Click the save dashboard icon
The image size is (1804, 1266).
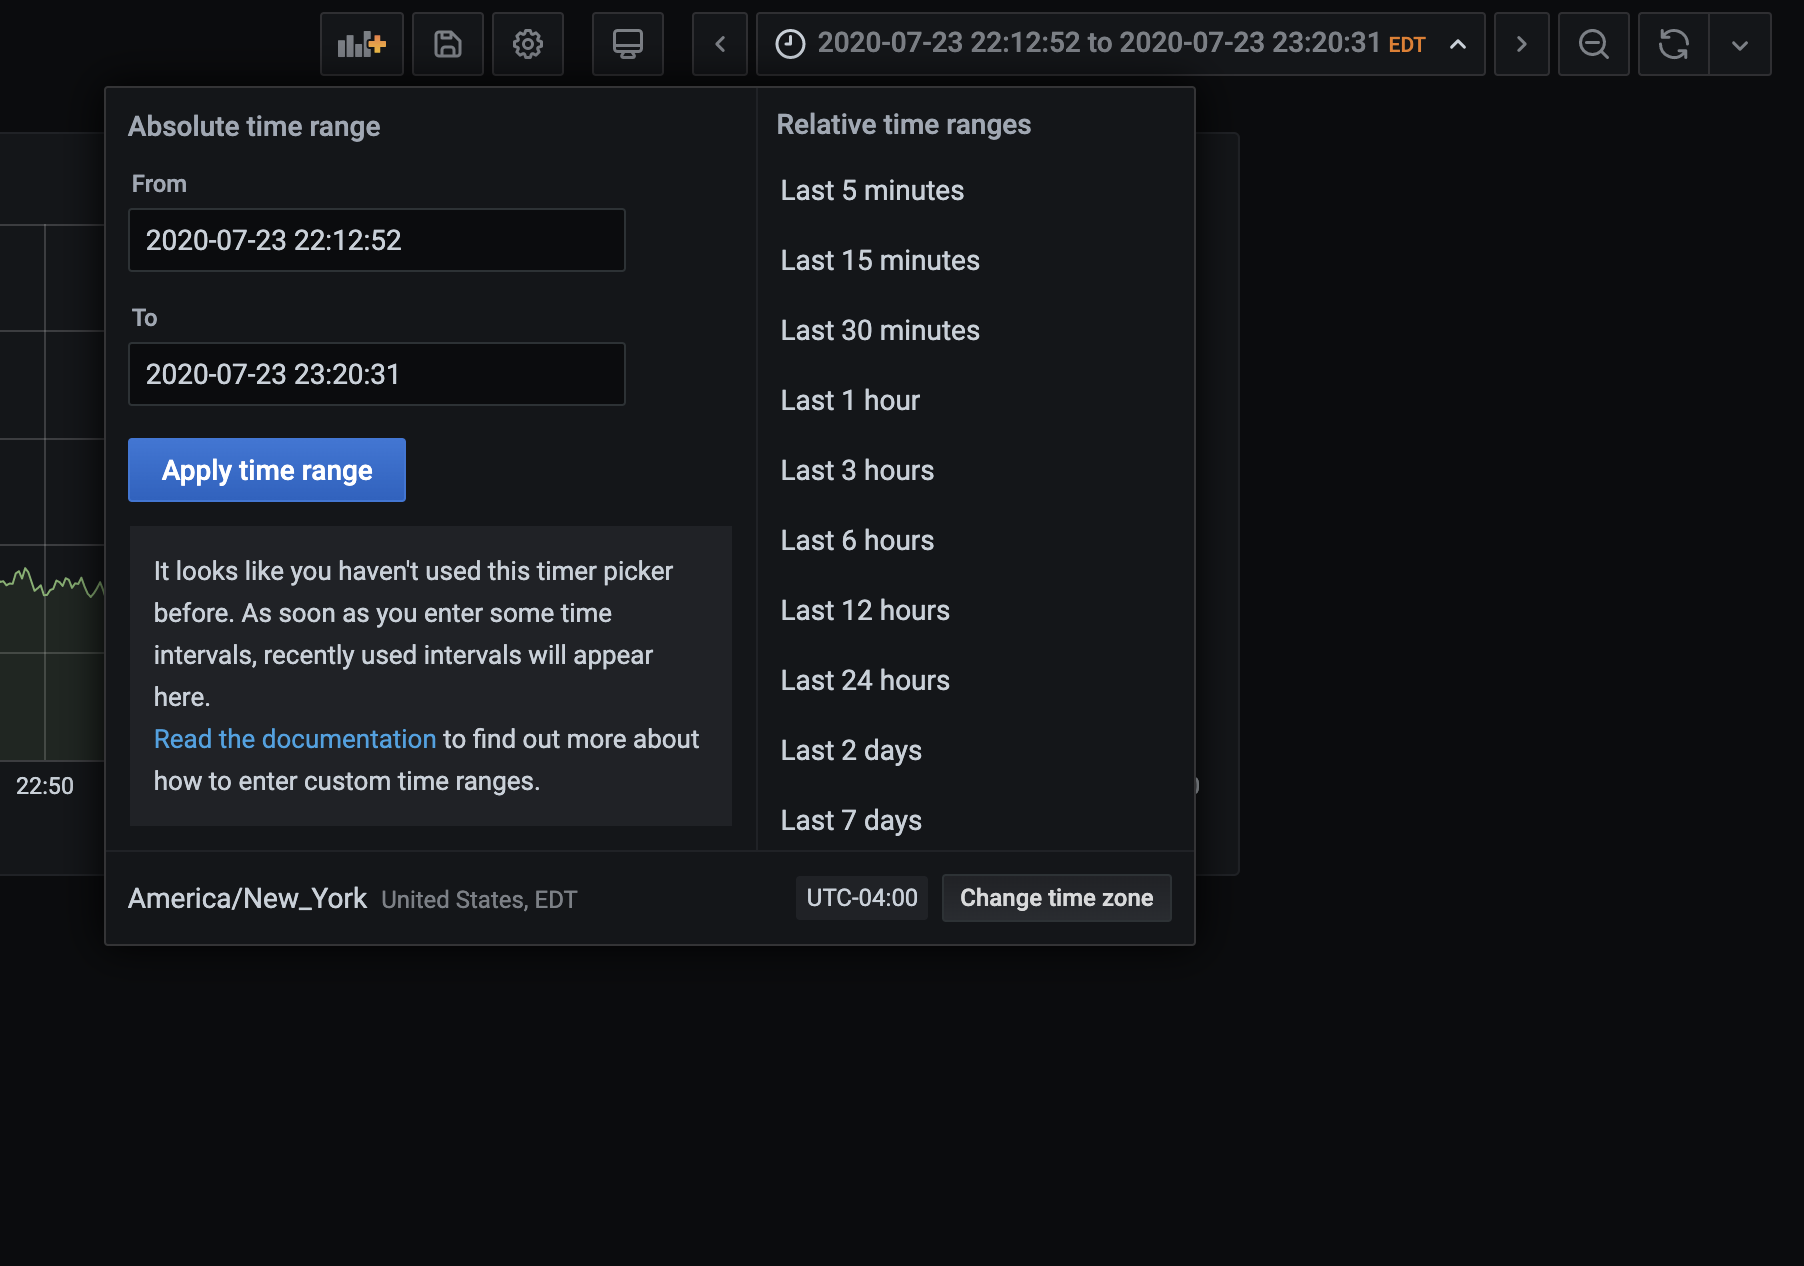coord(447,44)
